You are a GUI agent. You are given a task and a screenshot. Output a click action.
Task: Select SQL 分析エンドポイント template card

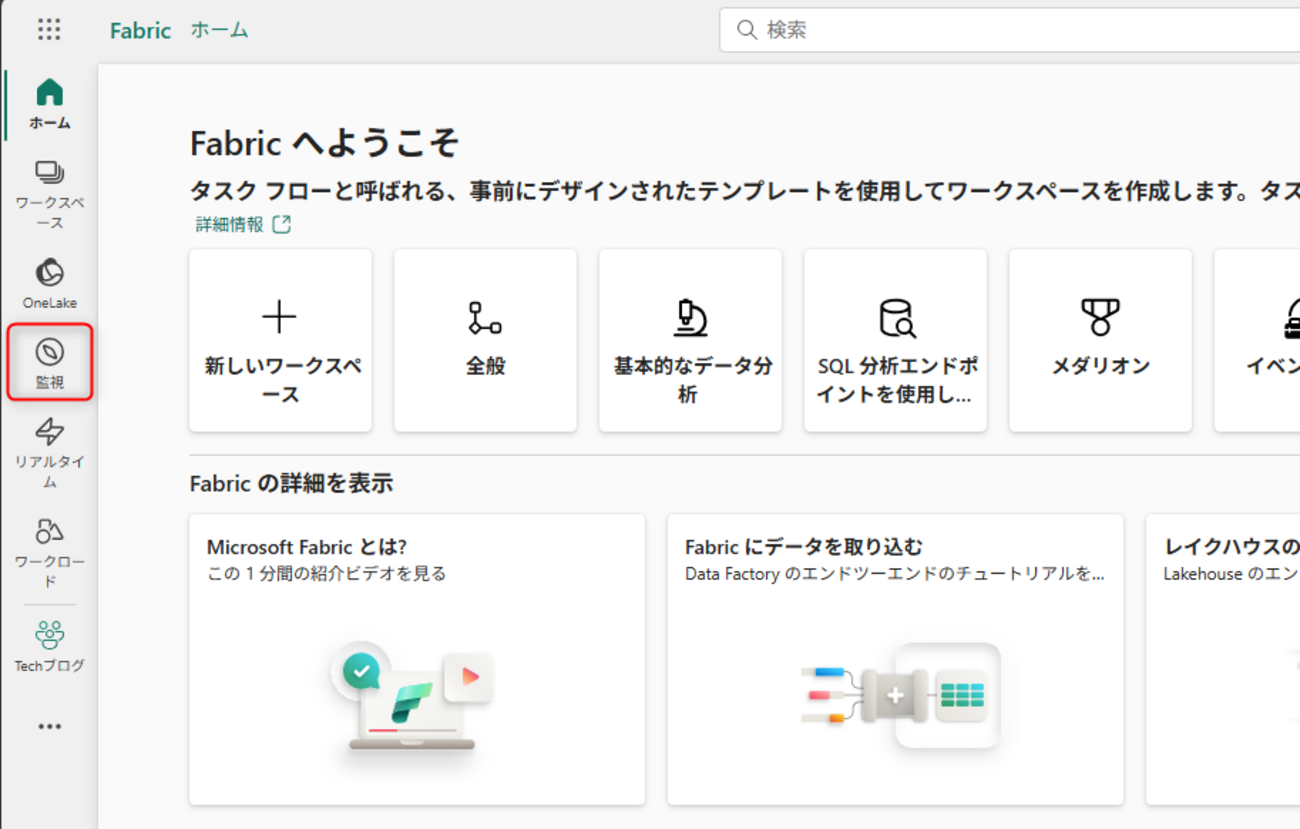[x=895, y=341]
